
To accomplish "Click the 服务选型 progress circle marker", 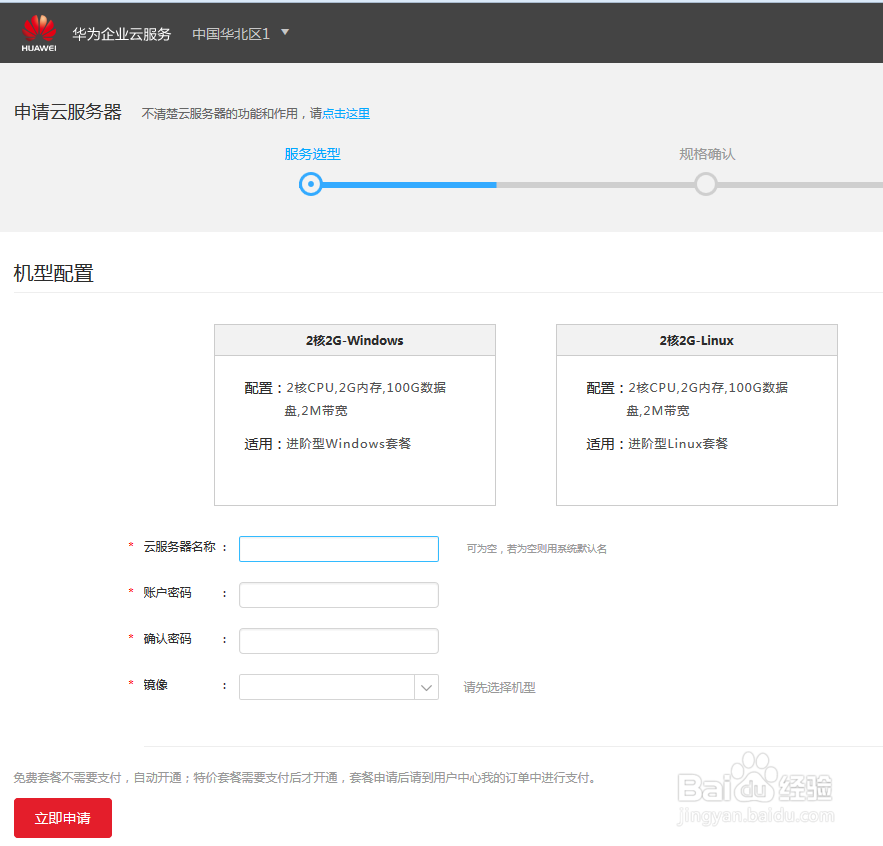I will (311, 184).
